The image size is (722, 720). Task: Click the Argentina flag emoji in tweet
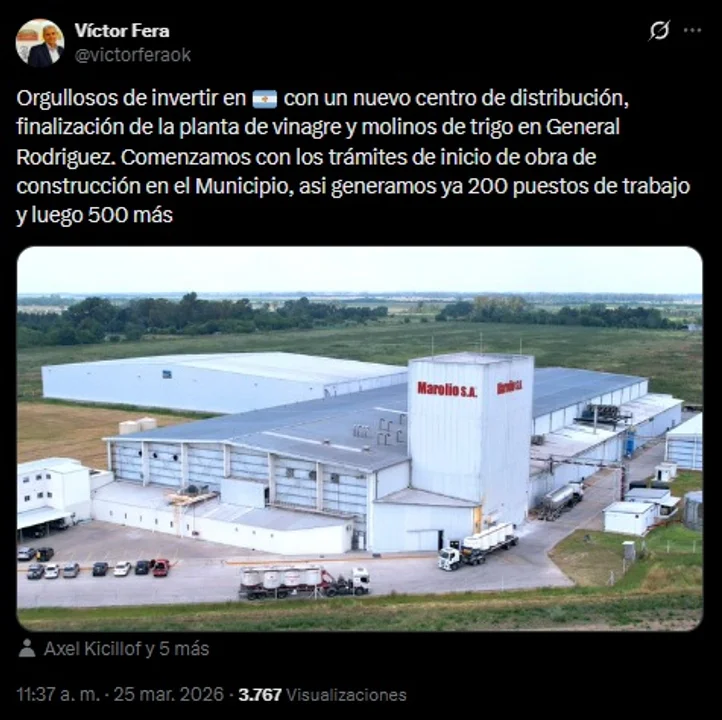pyautogui.click(x=265, y=99)
